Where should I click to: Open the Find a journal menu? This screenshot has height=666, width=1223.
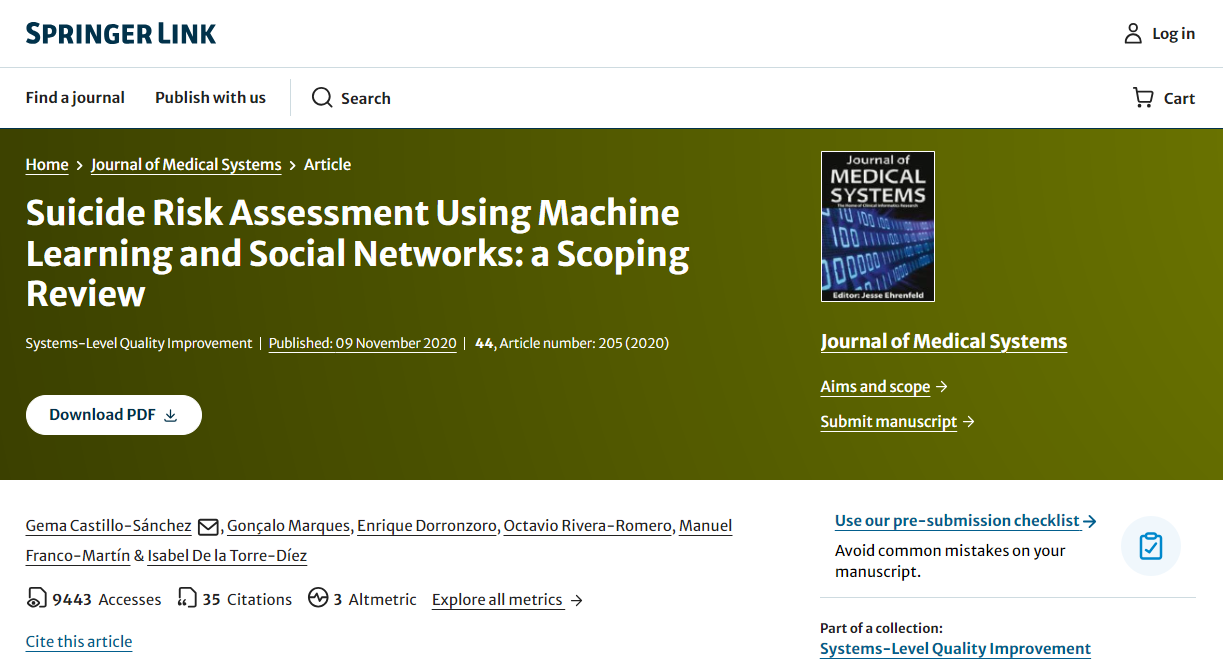pyautogui.click(x=75, y=98)
